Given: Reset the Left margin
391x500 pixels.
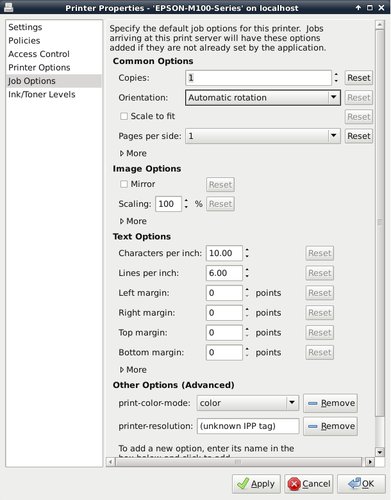Looking at the screenshot, I should pyautogui.click(x=320, y=293).
